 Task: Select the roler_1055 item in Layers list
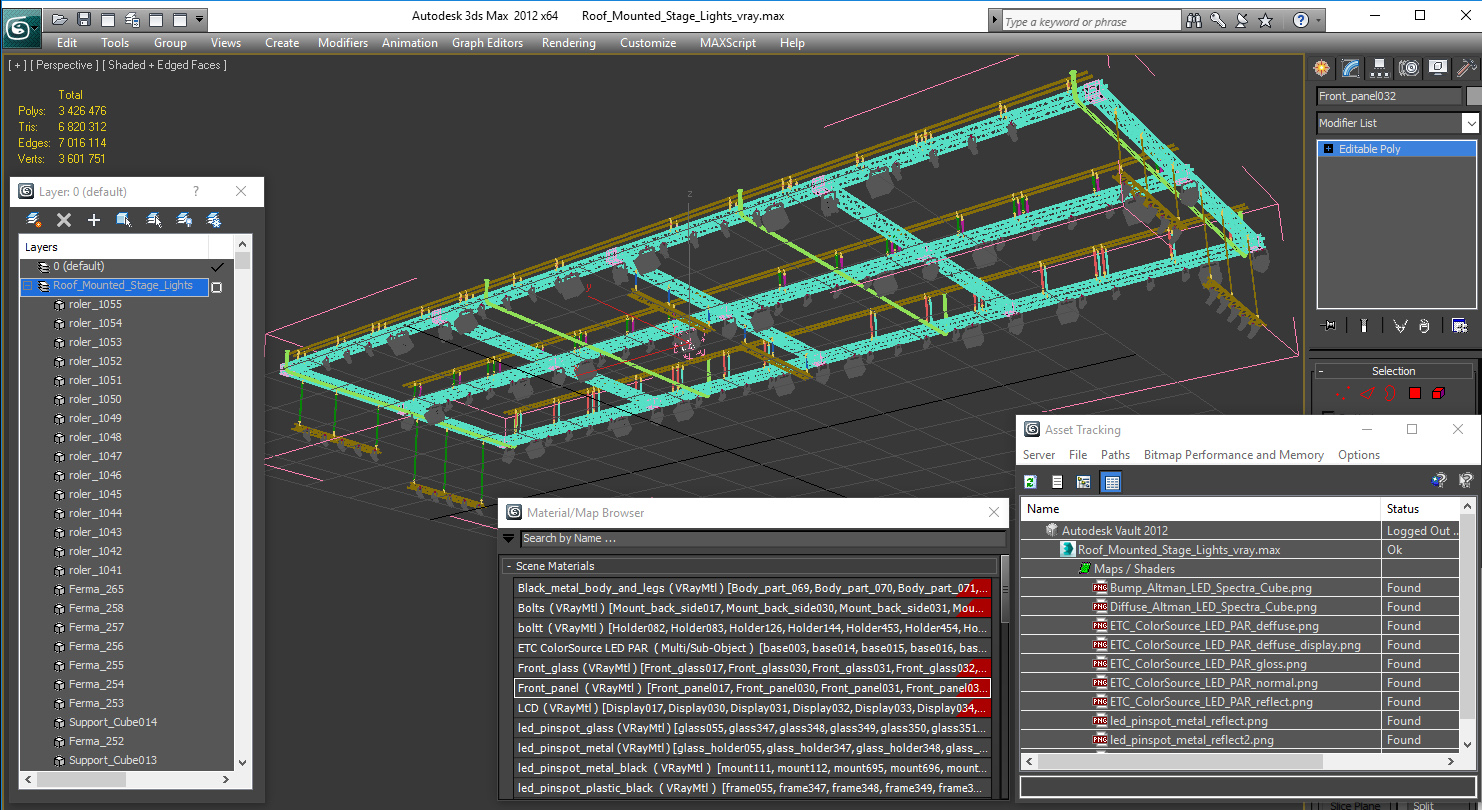point(95,304)
